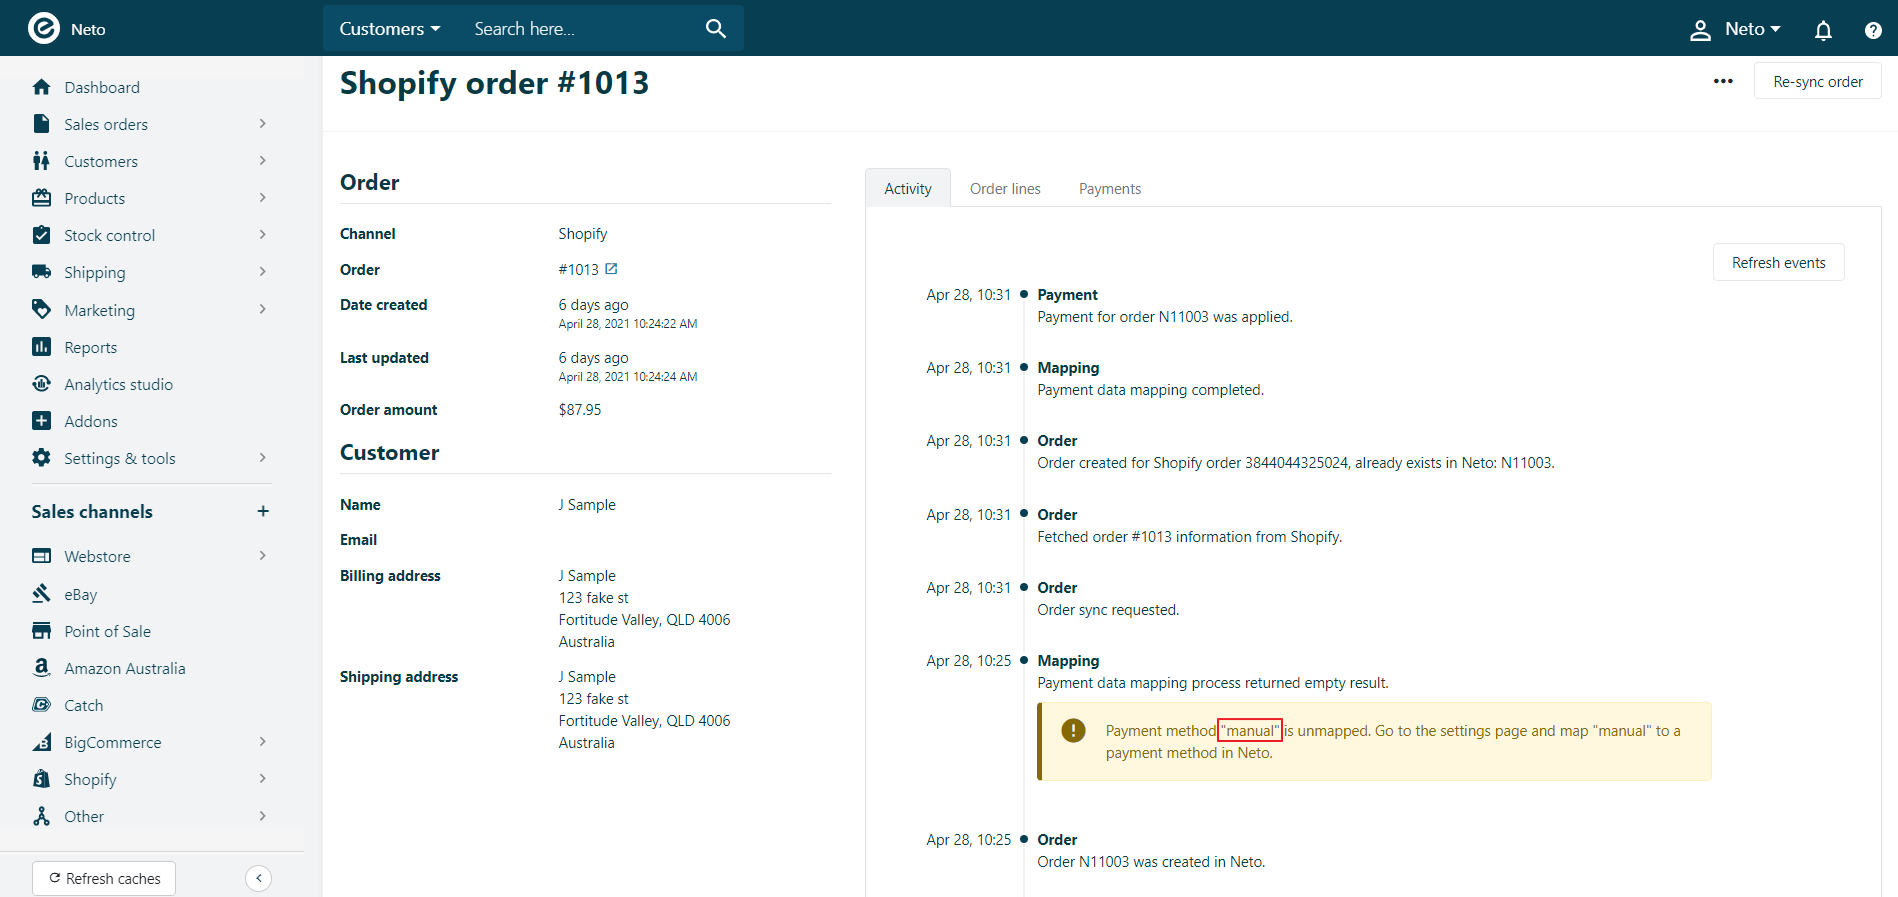Expand the Marketing submenu chevron

click(263, 310)
